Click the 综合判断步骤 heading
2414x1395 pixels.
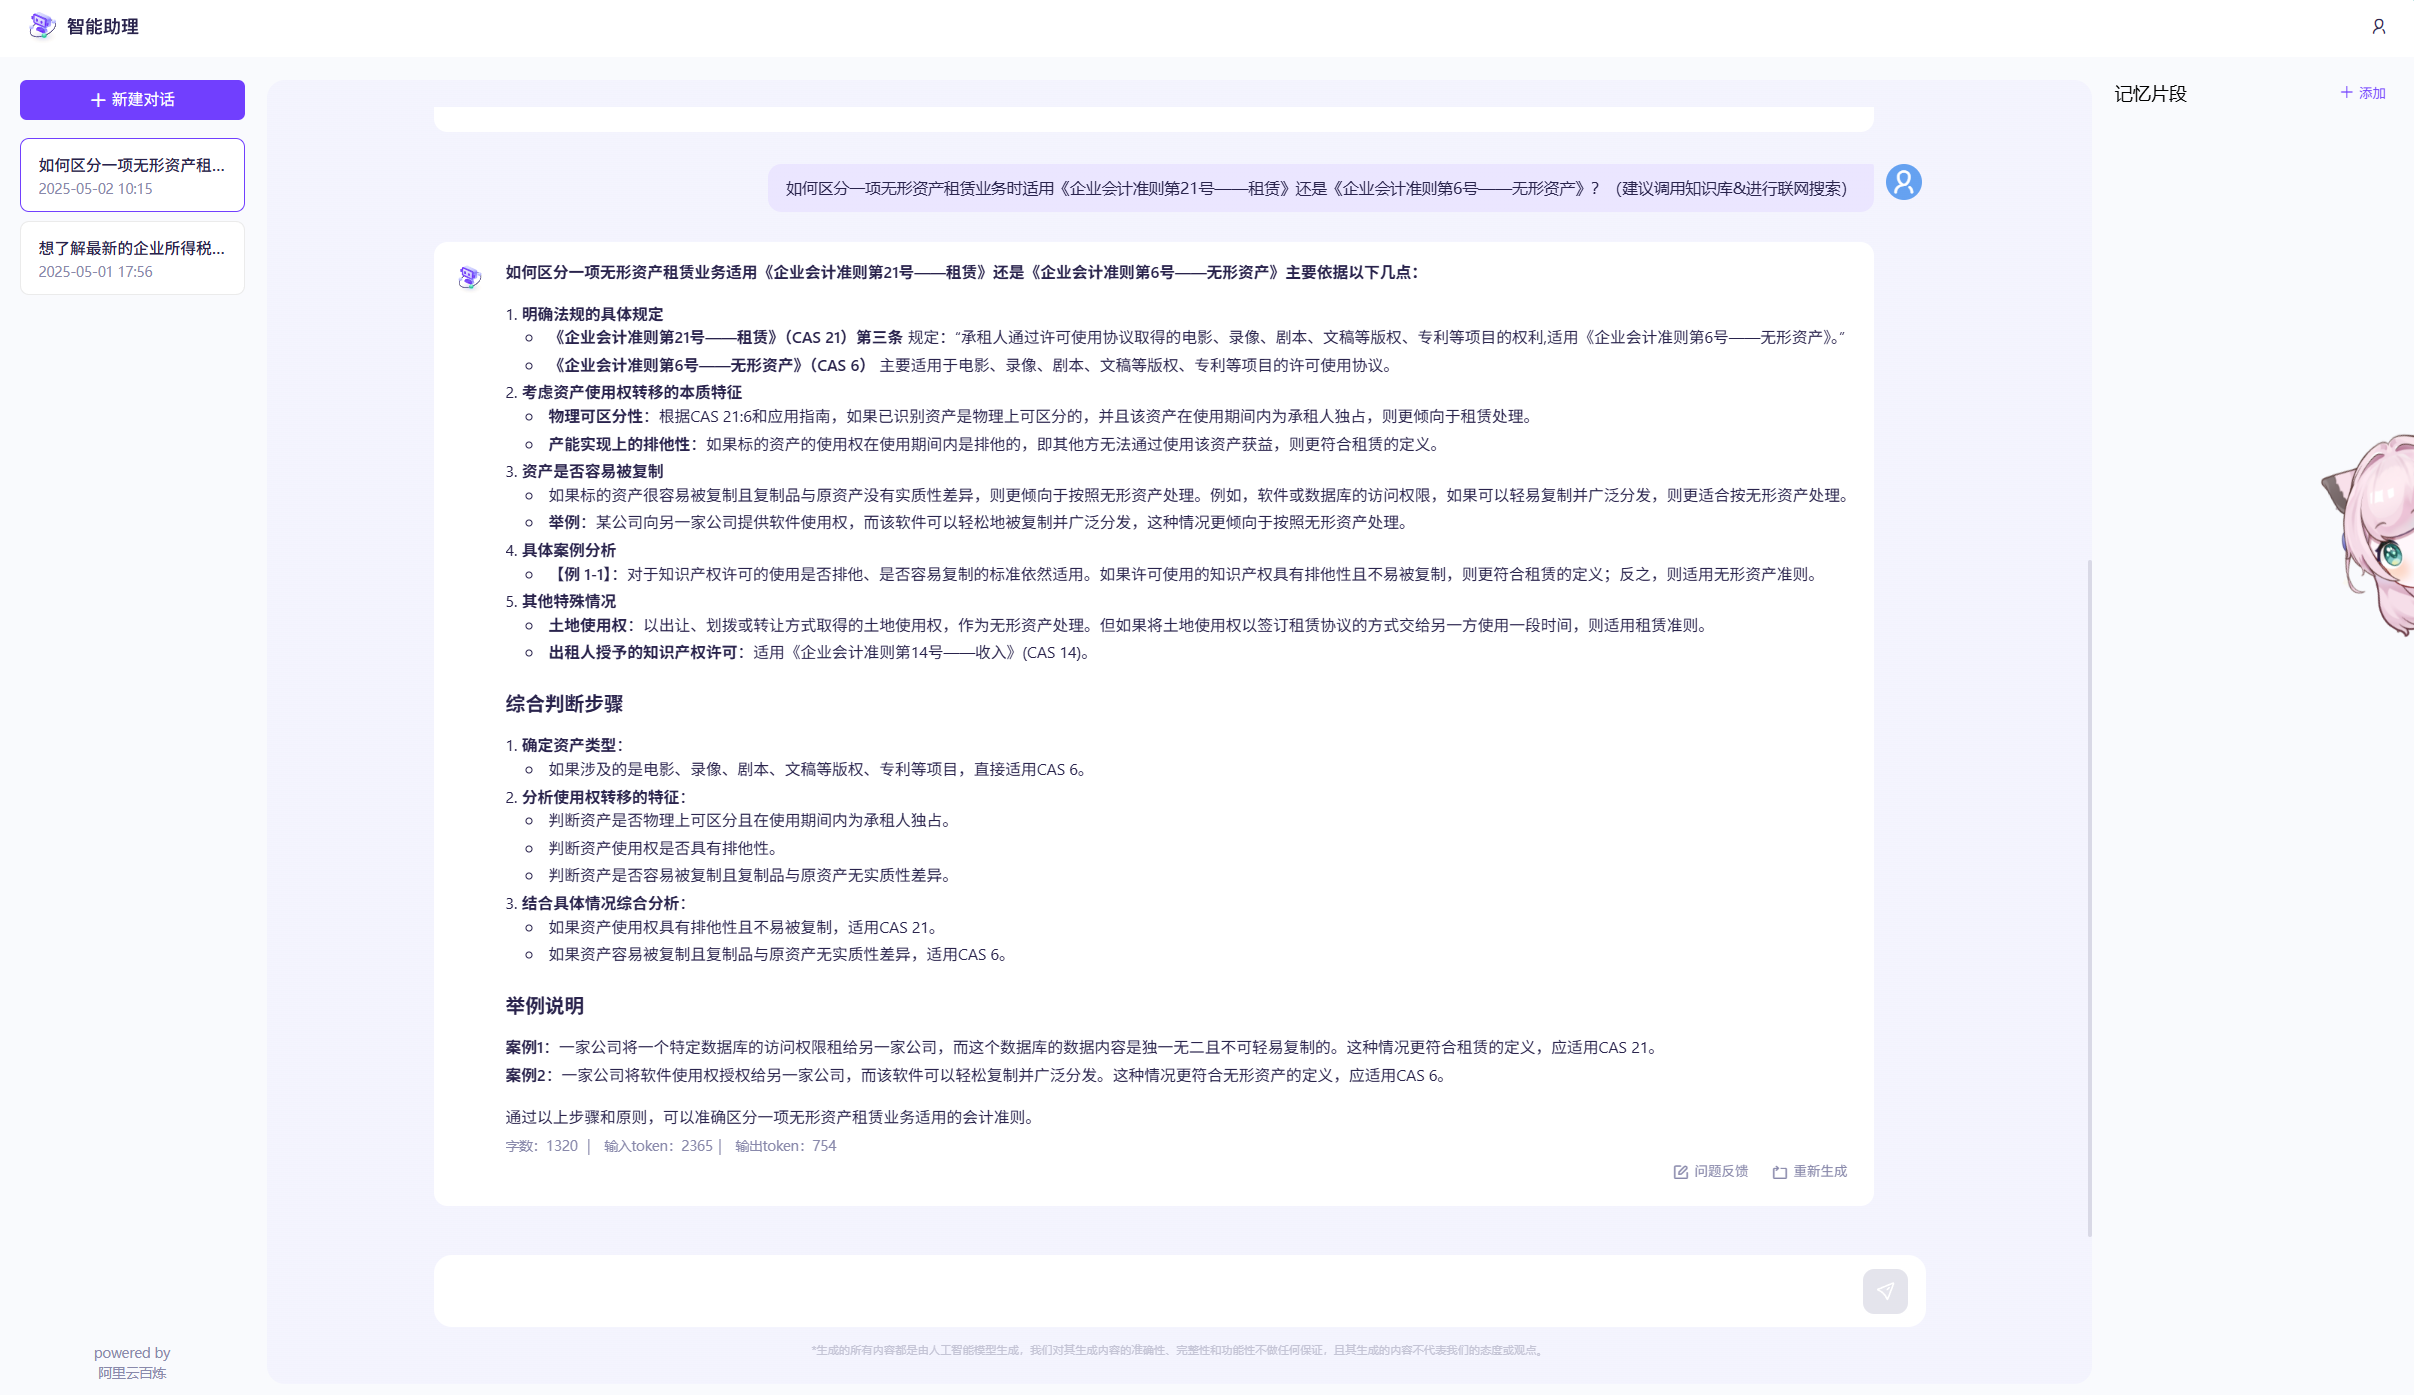(x=564, y=704)
